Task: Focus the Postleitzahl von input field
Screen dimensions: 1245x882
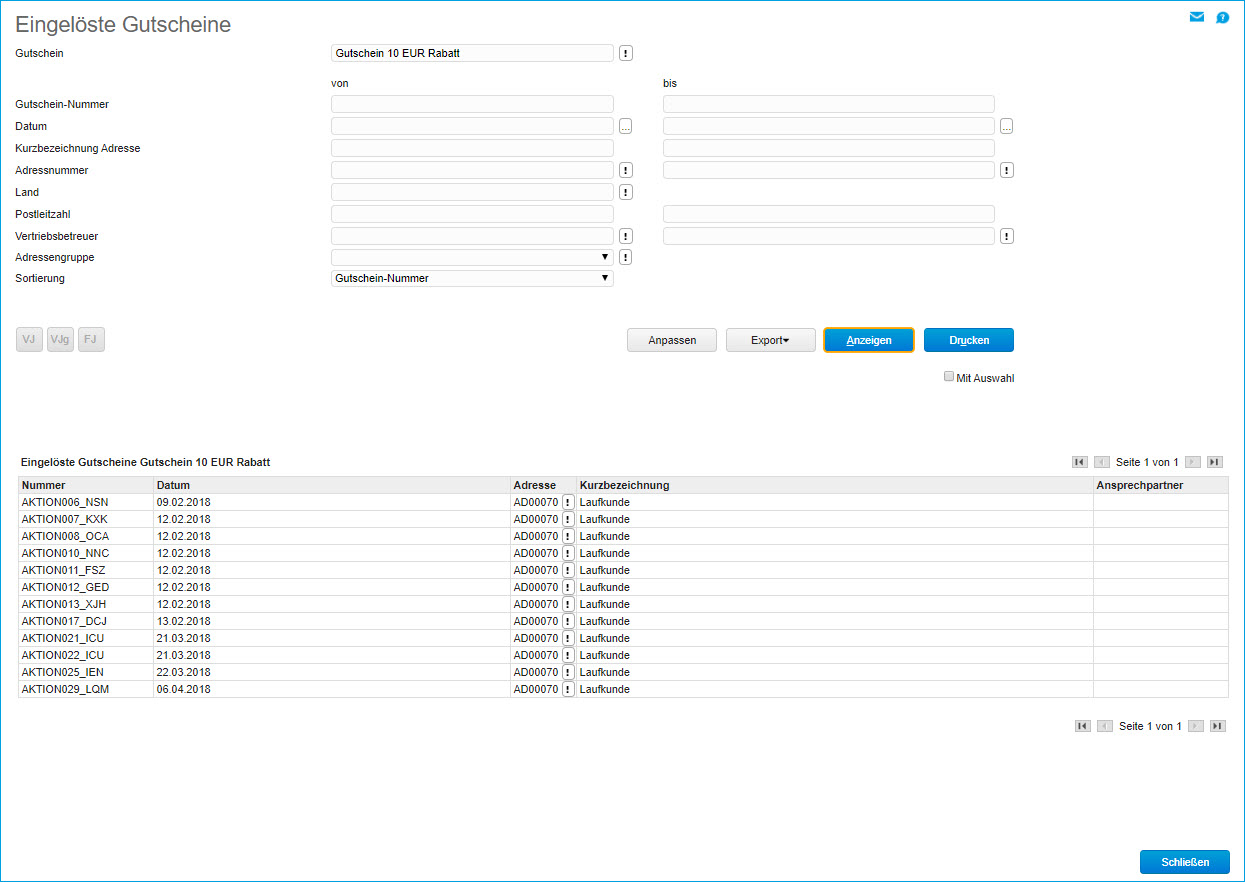Action: (x=472, y=214)
